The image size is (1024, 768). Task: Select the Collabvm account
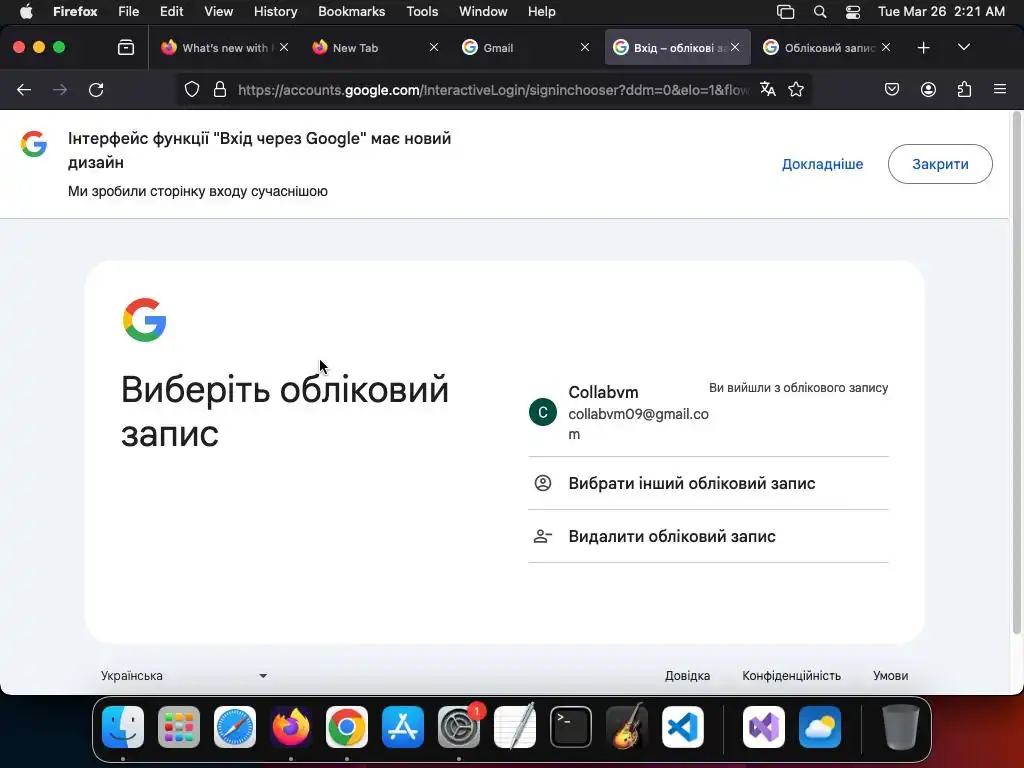[x=709, y=413]
